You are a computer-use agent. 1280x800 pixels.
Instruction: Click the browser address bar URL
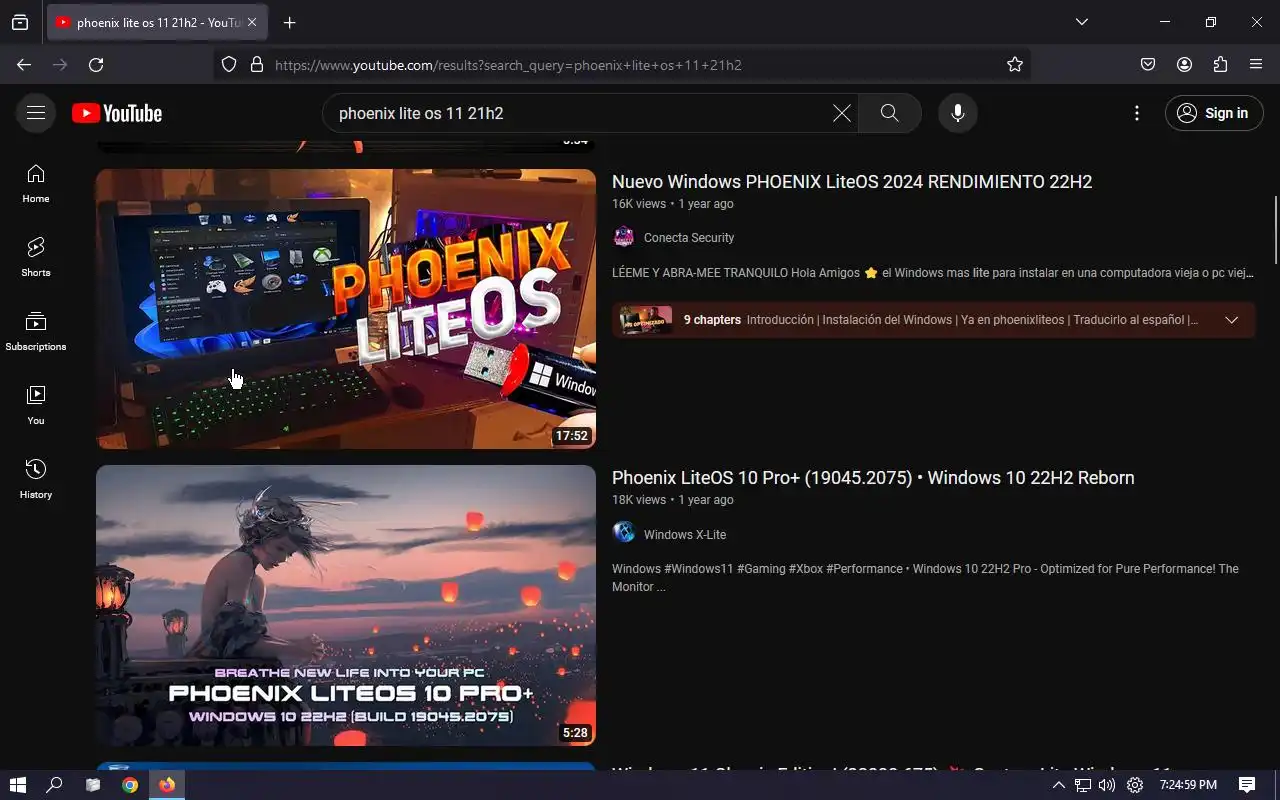tap(508, 65)
